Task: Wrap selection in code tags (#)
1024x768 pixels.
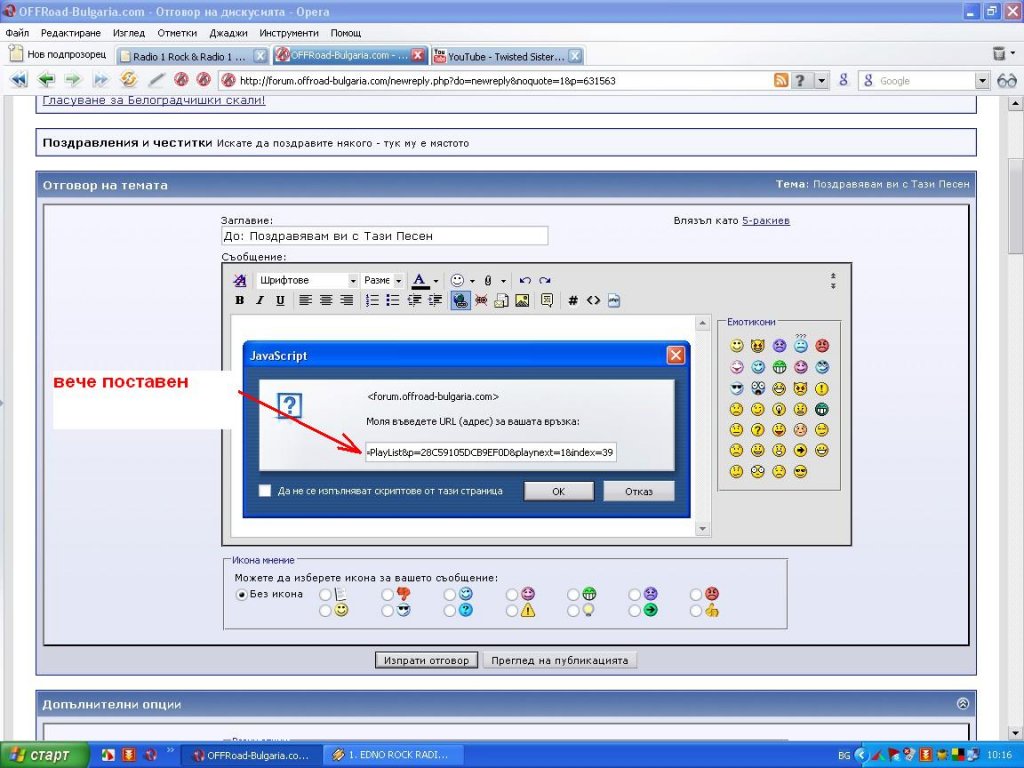Action: (x=573, y=300)
